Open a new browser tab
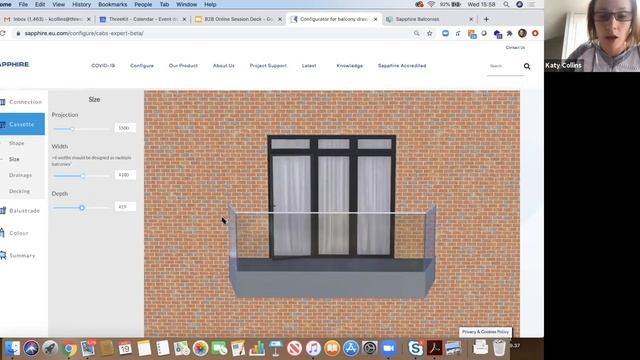Image resolution: width=640 pixels, height=360 pixels. click(x=486, y=19)
